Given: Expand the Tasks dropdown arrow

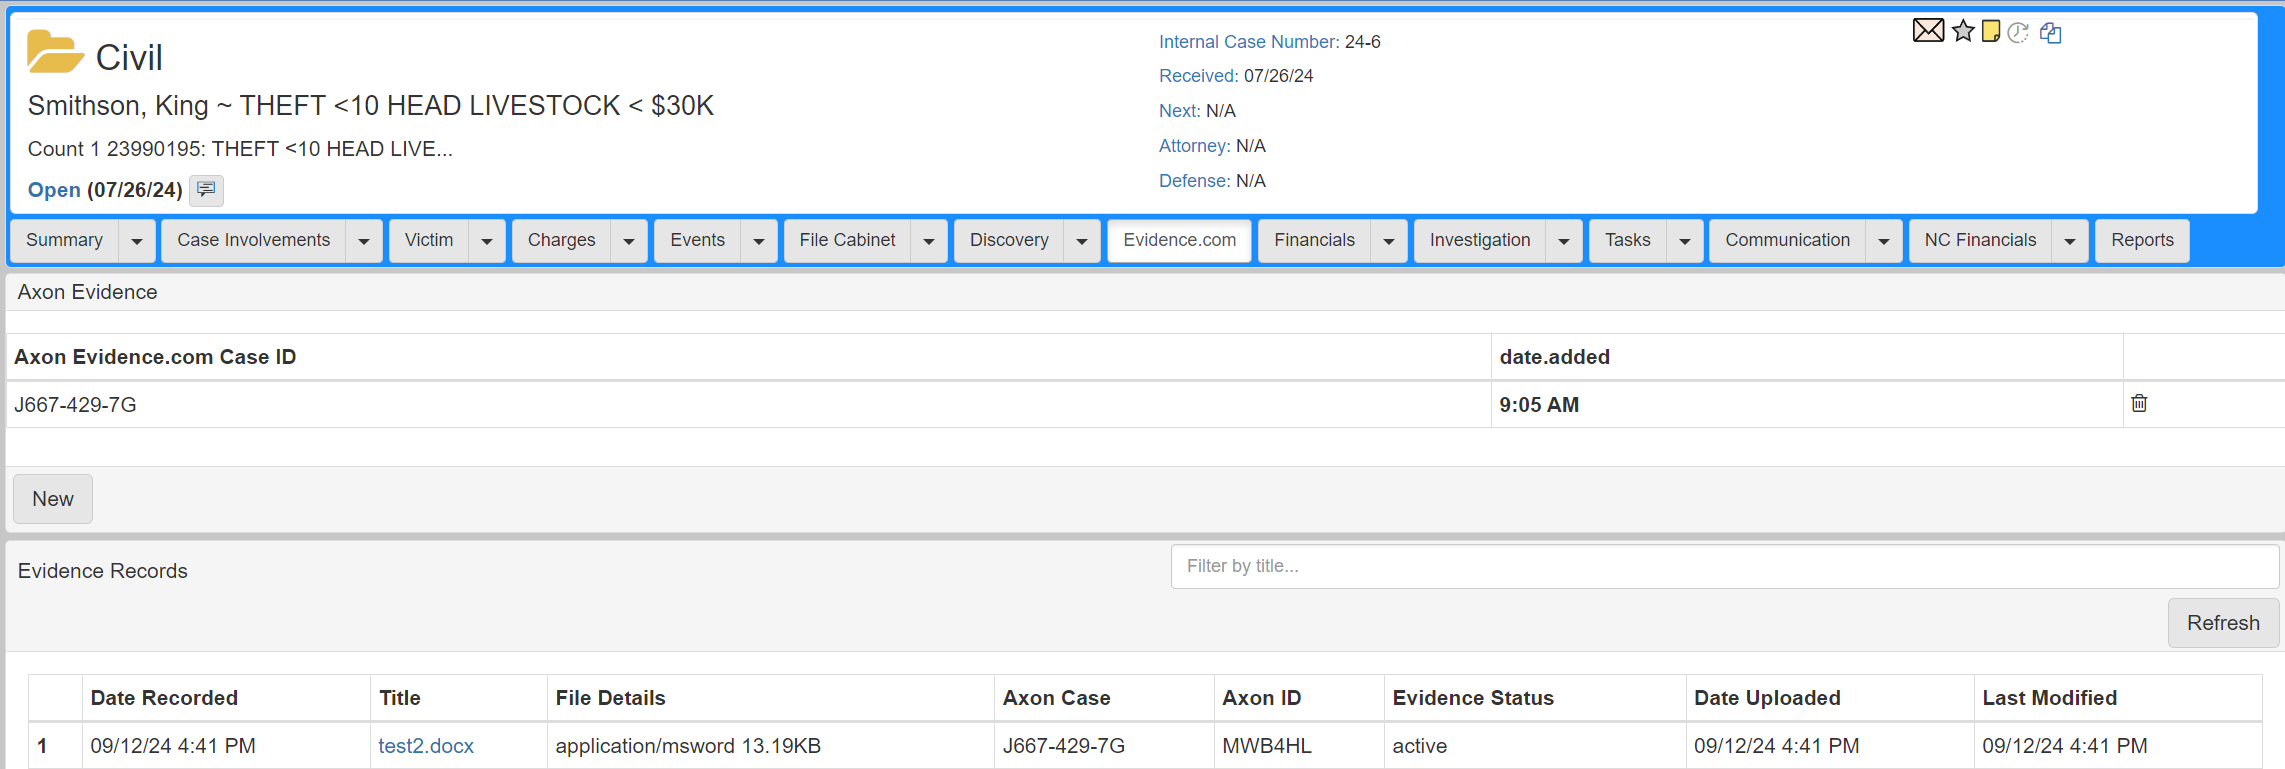Looking at the screenshot, I should point(1685,241).
